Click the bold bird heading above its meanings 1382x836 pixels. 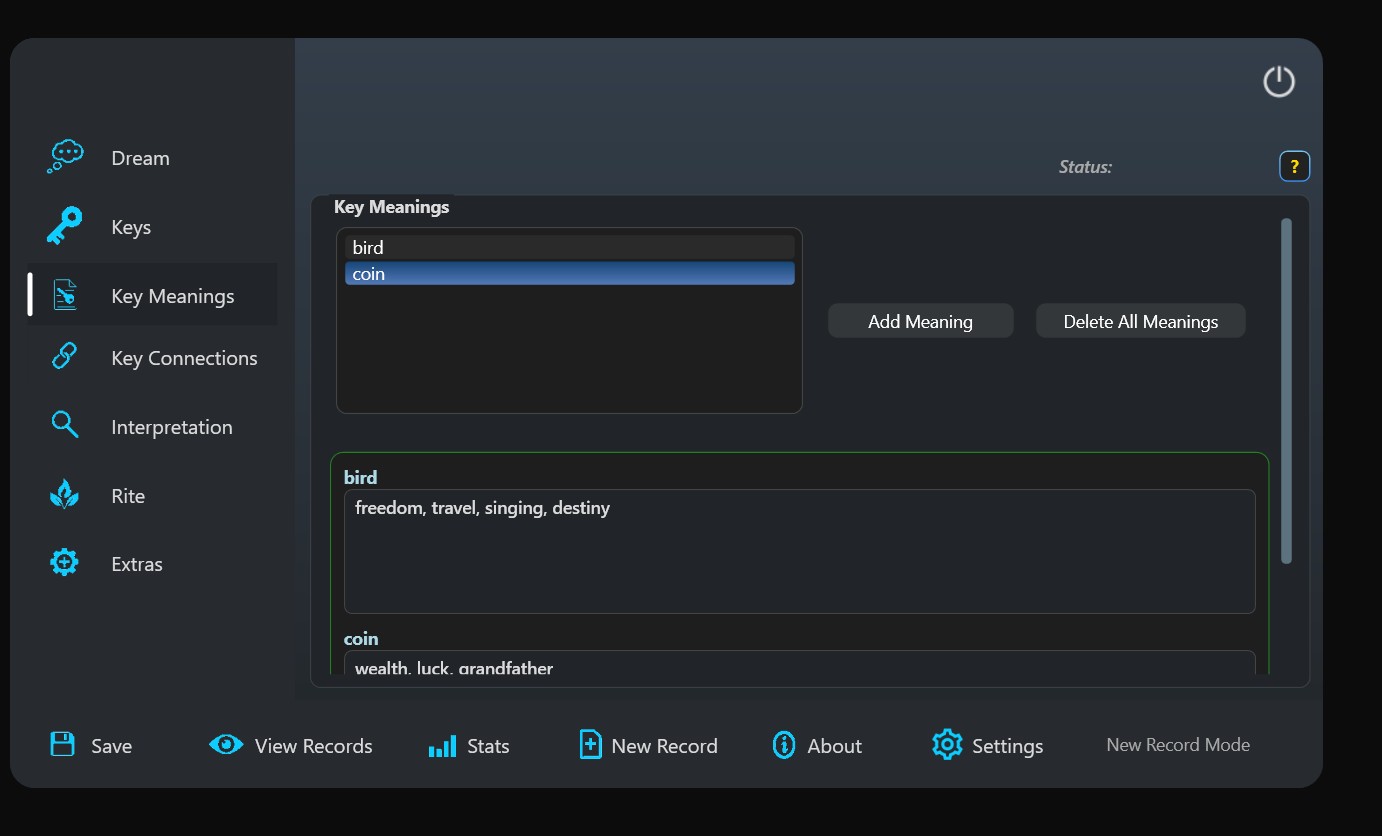[x=360, y=477]
